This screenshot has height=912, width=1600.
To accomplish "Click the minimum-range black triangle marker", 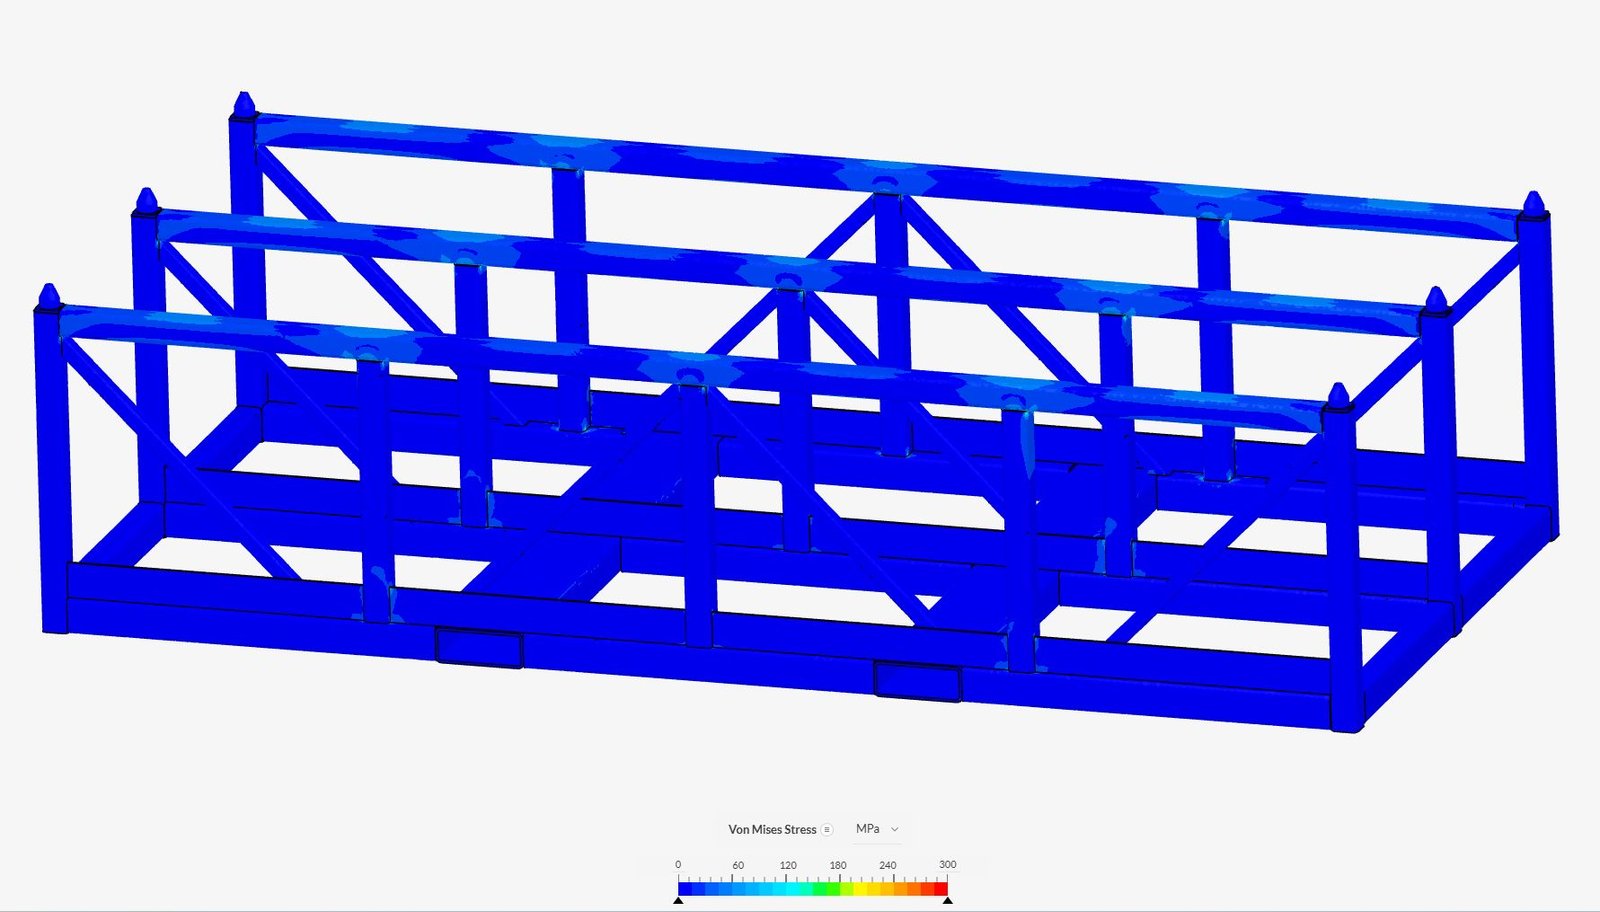I will pyautogui.click(x=678, y=900).
